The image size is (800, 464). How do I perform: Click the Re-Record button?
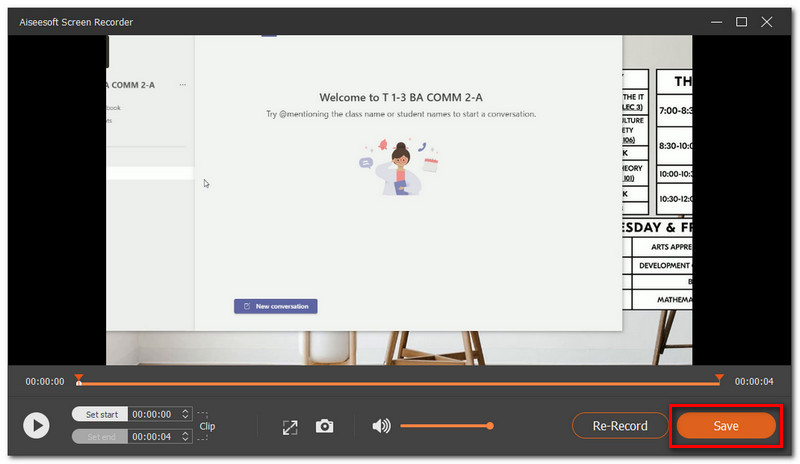(620, 426)
